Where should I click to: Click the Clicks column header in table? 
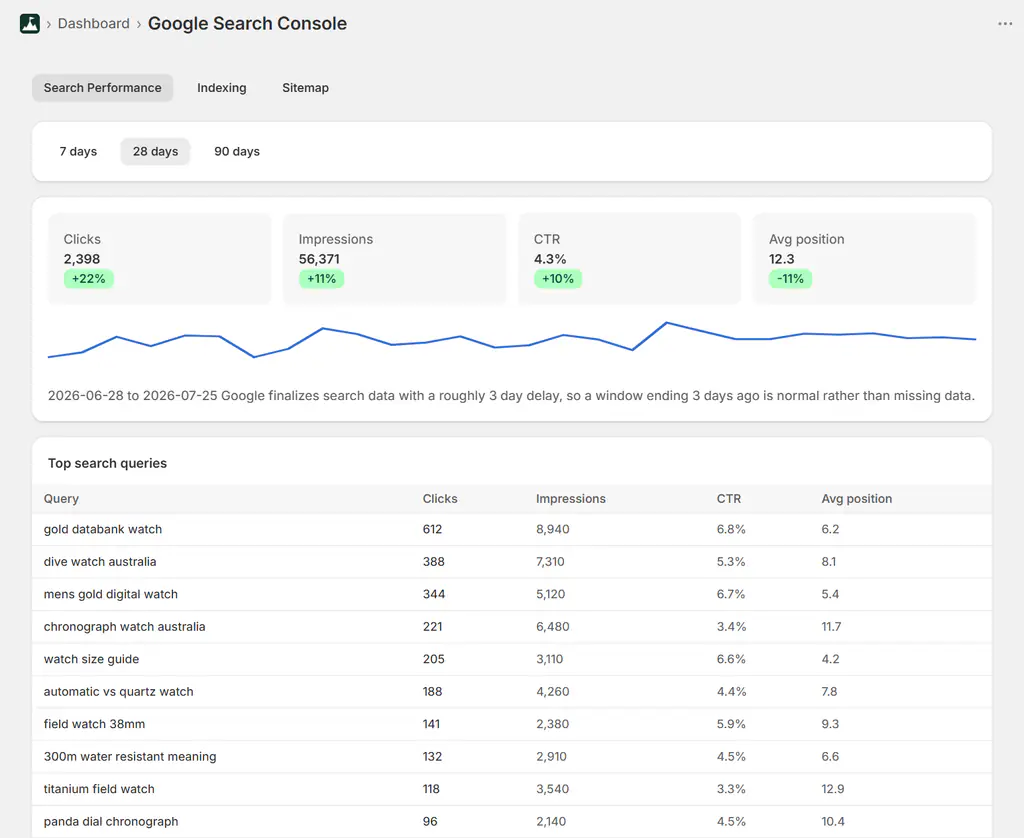pos(440,498)
